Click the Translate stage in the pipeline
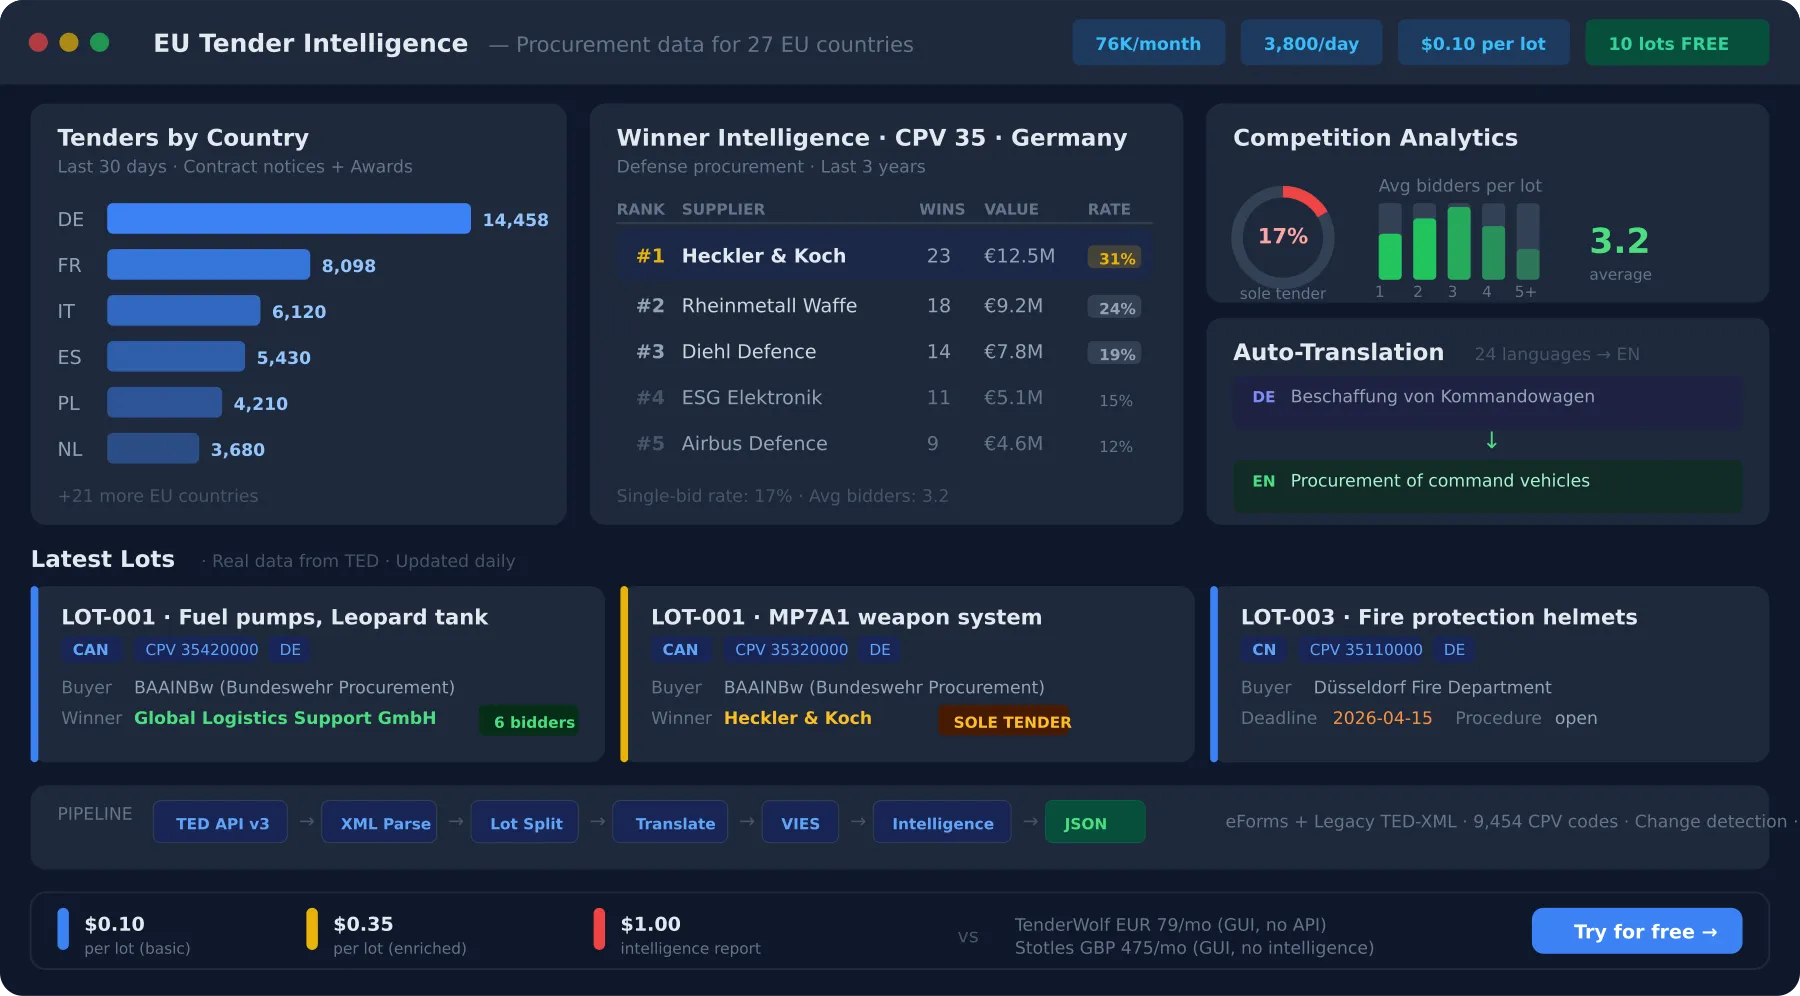 pos(670,822)
